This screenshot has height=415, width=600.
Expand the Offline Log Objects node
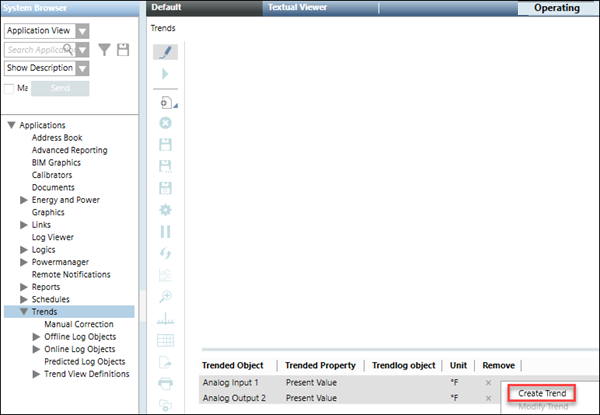(37, 337)
